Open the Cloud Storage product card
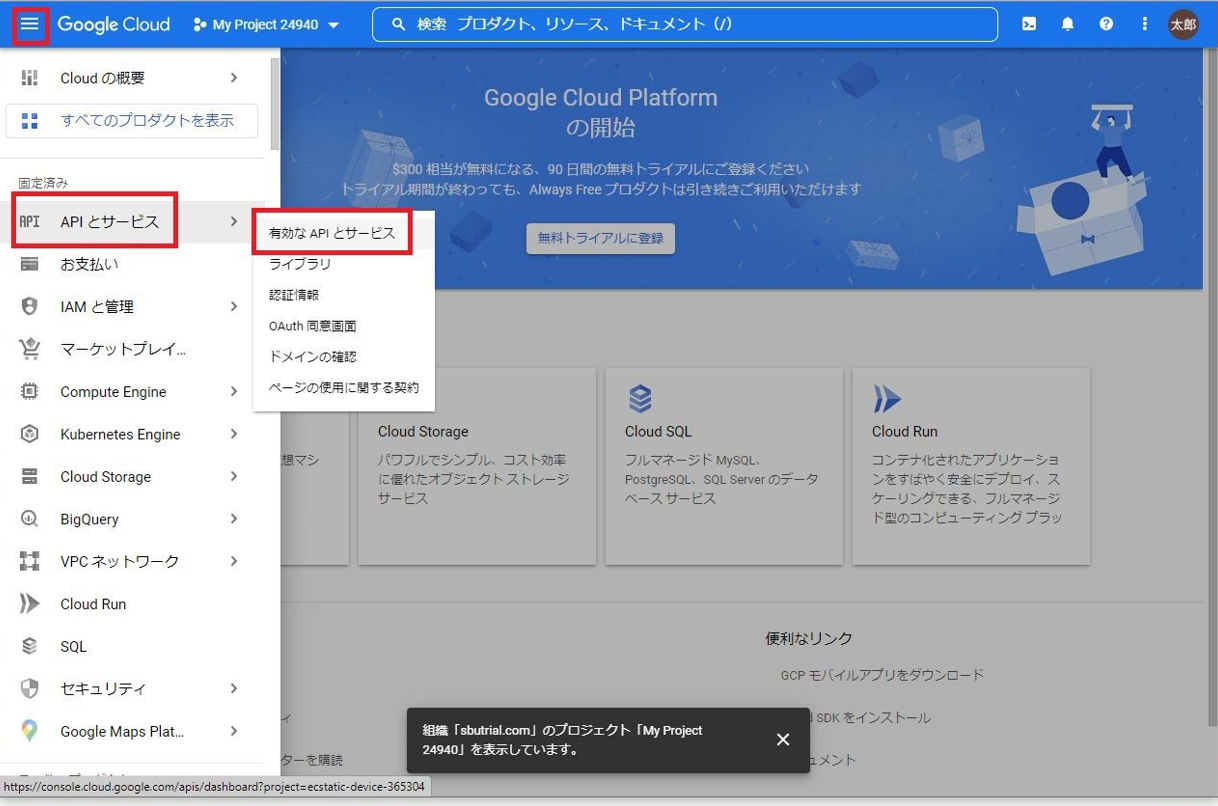 pos(477,466)
